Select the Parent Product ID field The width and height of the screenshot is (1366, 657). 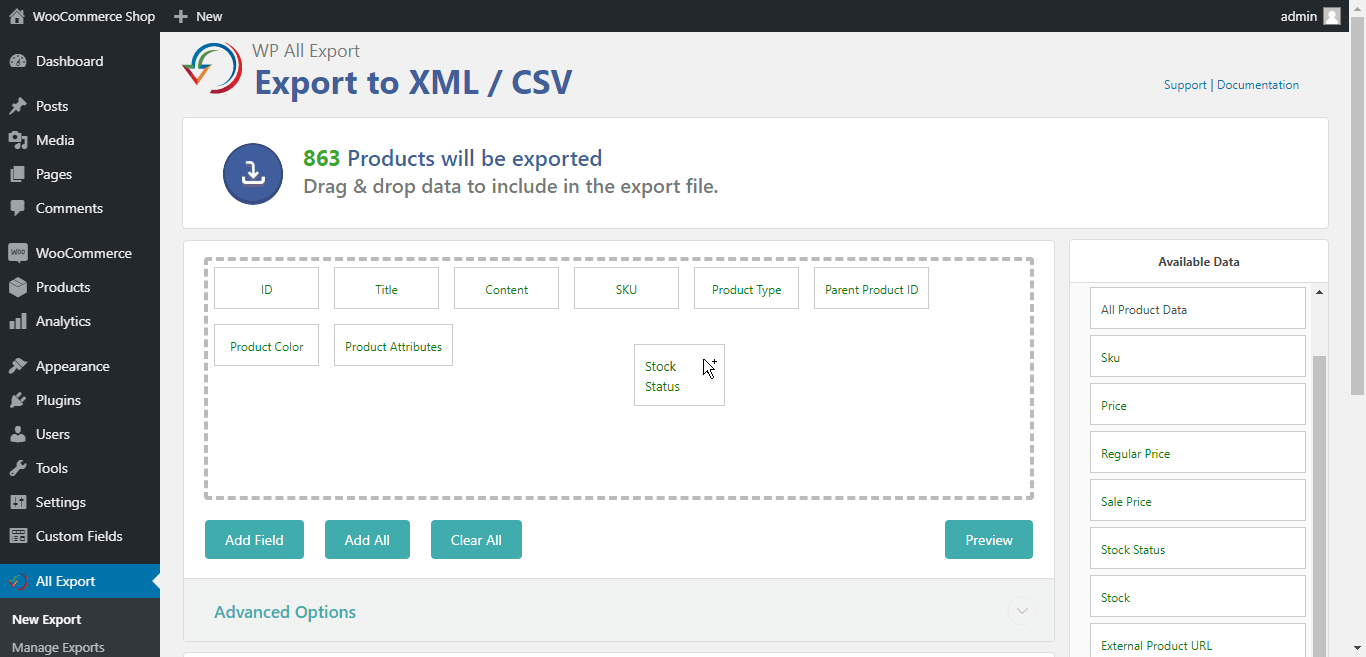(x=871, y=288)
